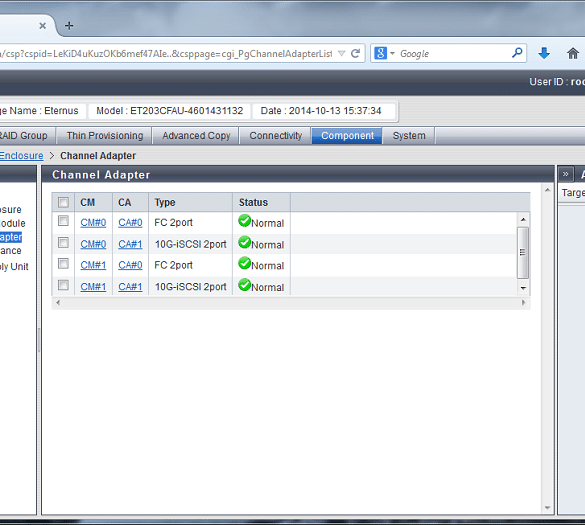Select the Power Supply Unit sidebar item

(14, 267)
